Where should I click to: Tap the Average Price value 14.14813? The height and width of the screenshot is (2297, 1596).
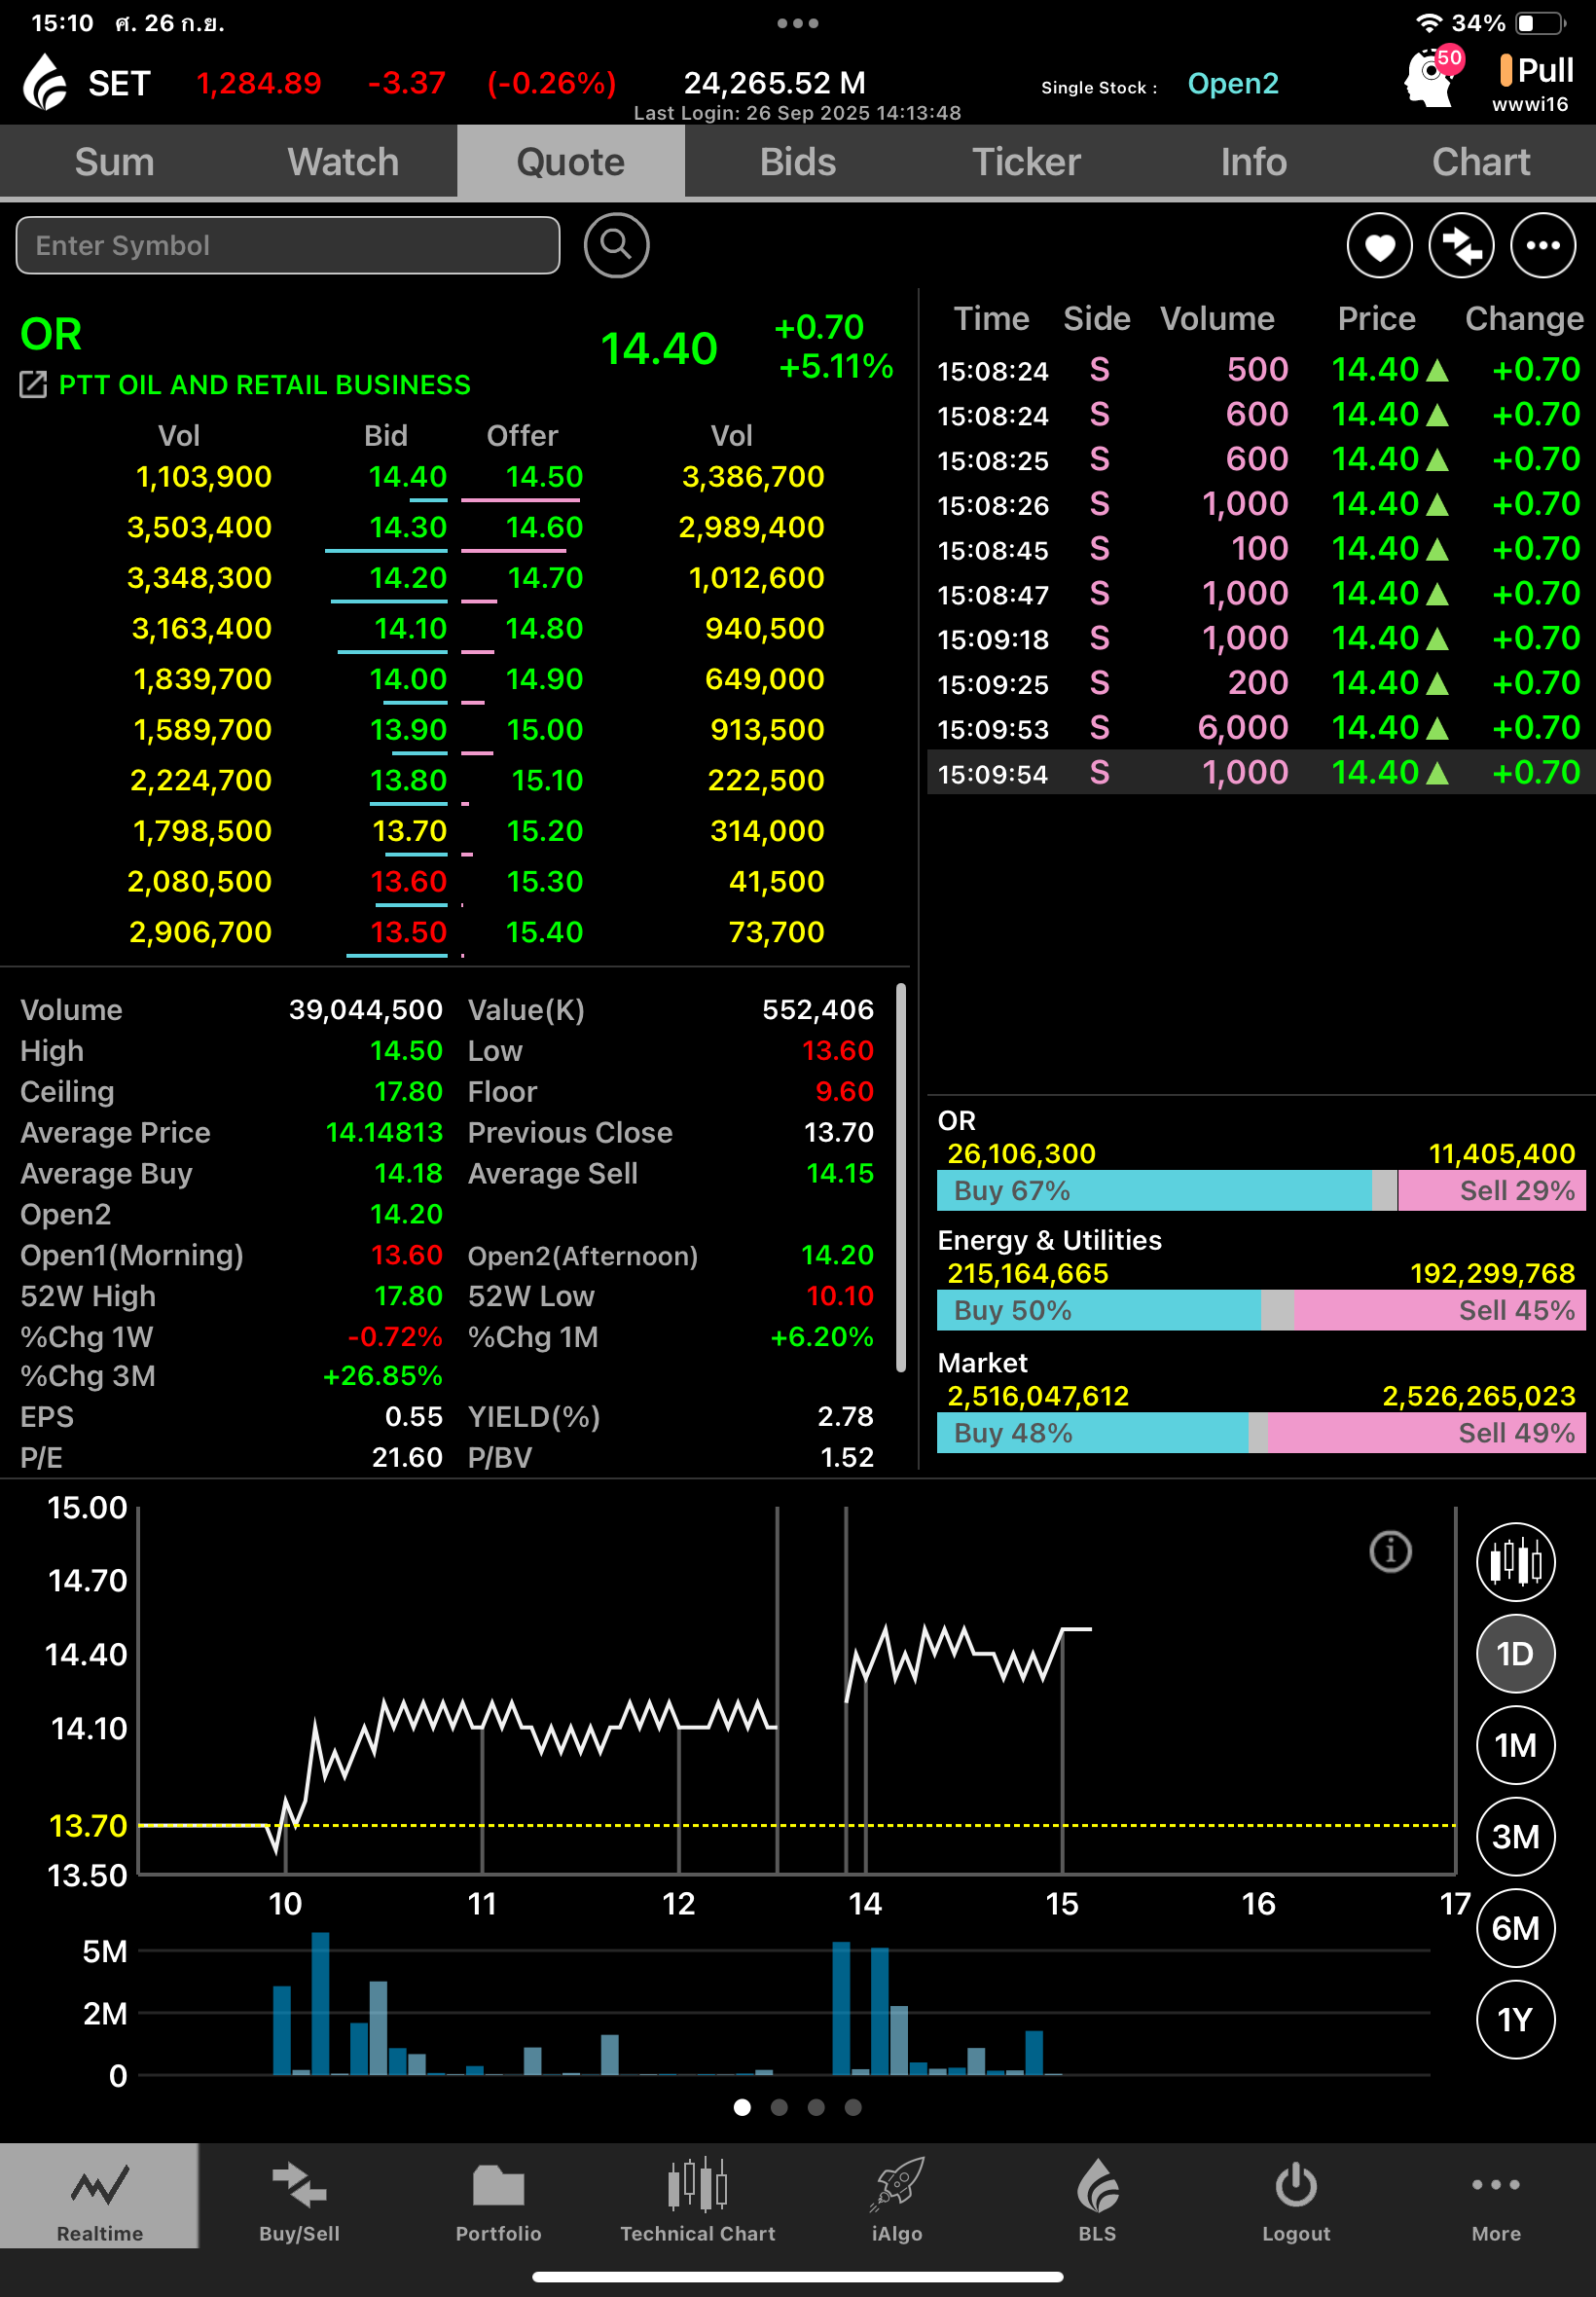tap(384, 1133)
